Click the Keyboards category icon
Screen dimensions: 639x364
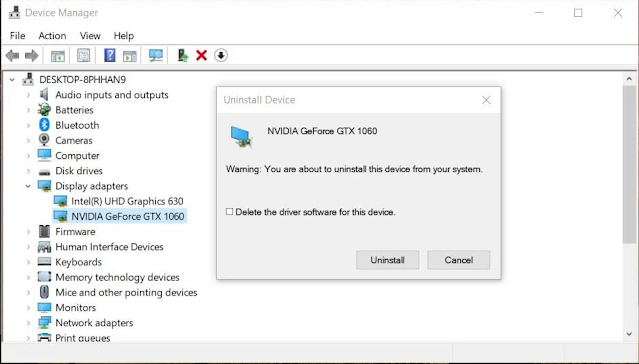[x=44, y=262]
